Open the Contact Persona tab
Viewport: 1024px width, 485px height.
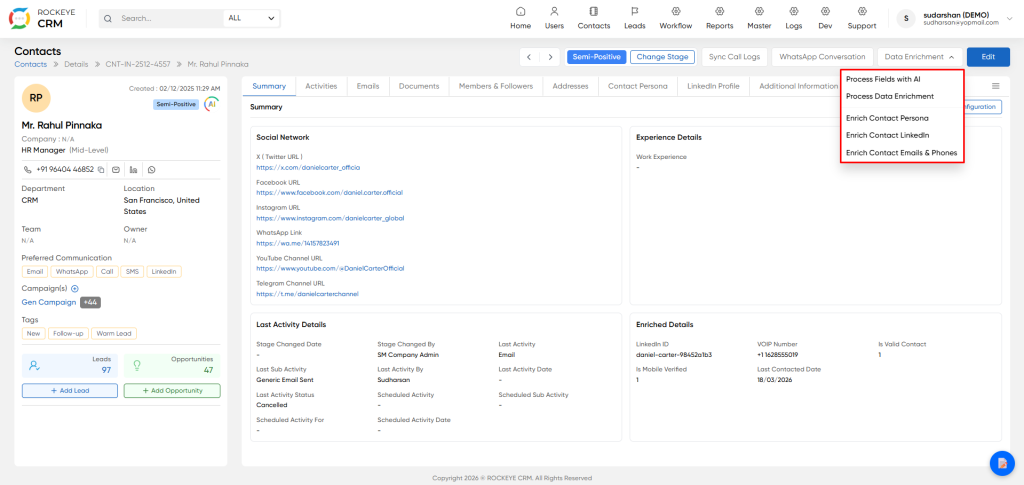coord(638,86)
